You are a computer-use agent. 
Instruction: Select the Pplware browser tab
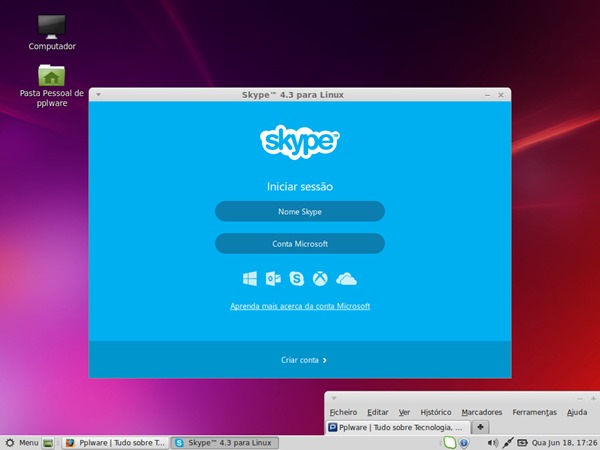(398, 427)
